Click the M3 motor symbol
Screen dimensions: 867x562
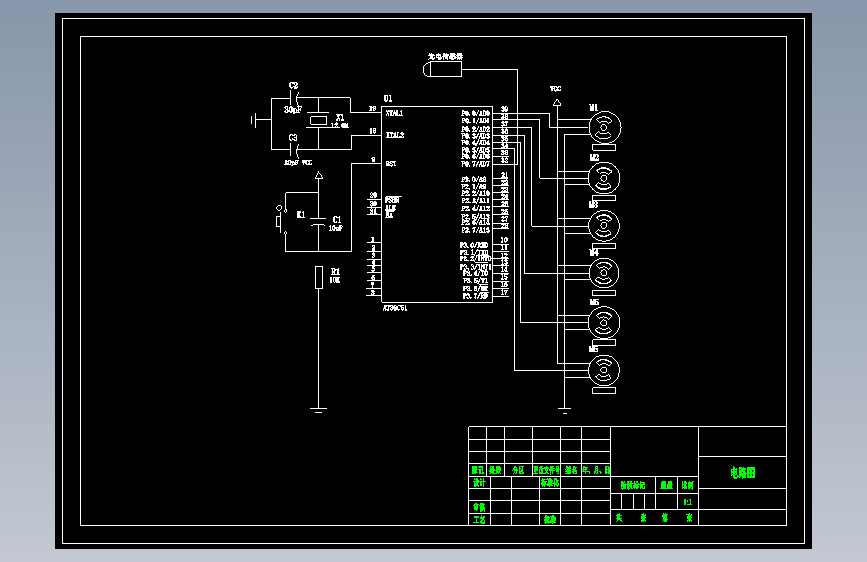tap(604, 226)
